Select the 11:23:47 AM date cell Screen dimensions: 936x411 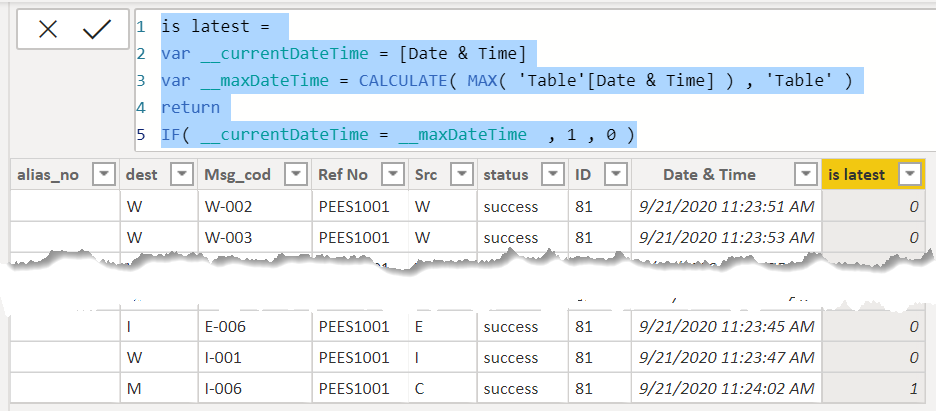coord(726,357)
